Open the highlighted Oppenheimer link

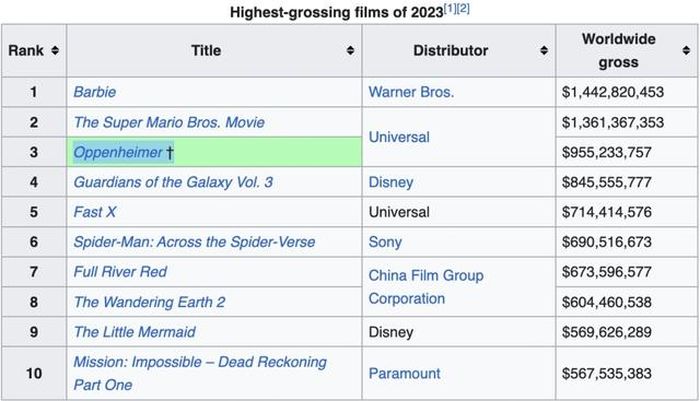pos(118,152)
